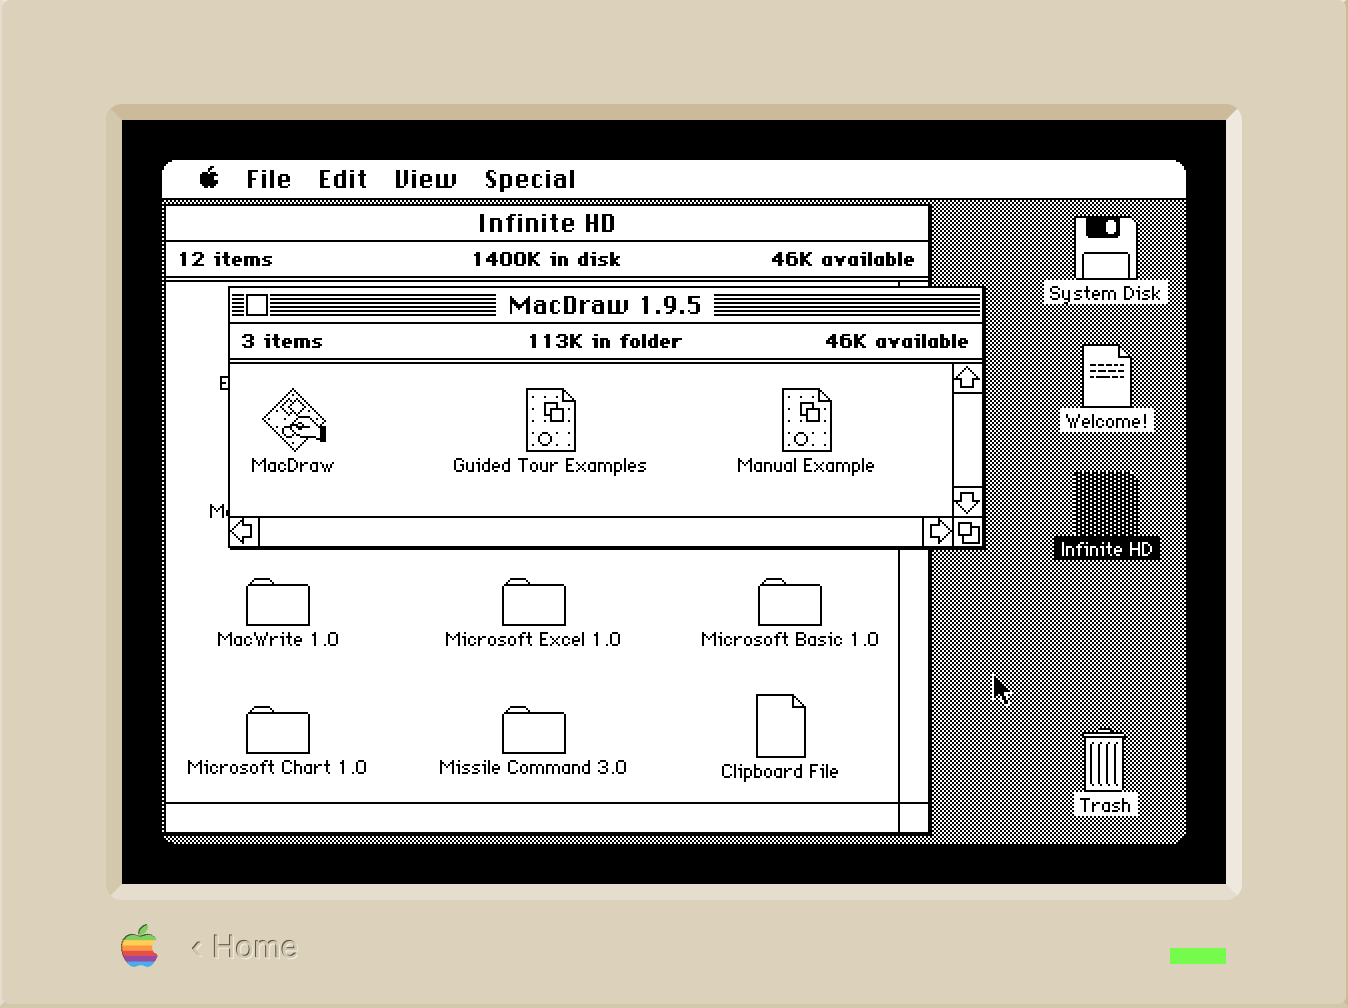Click the '12 items' text in Infinite HD
Screen dimensions: 1348x1008
click(x=226, y=259)
